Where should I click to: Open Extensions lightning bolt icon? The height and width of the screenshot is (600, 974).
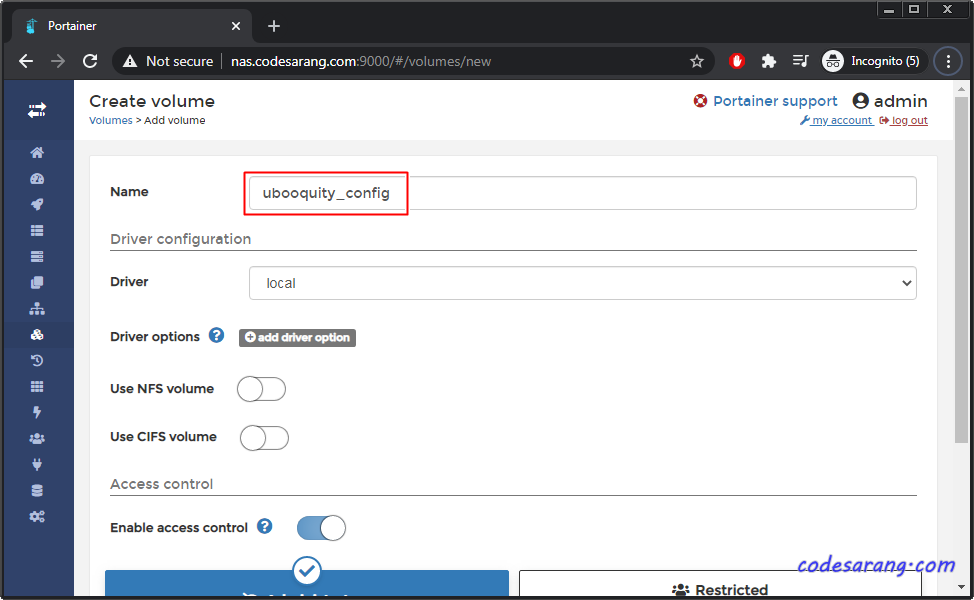[x=37, y=412]
